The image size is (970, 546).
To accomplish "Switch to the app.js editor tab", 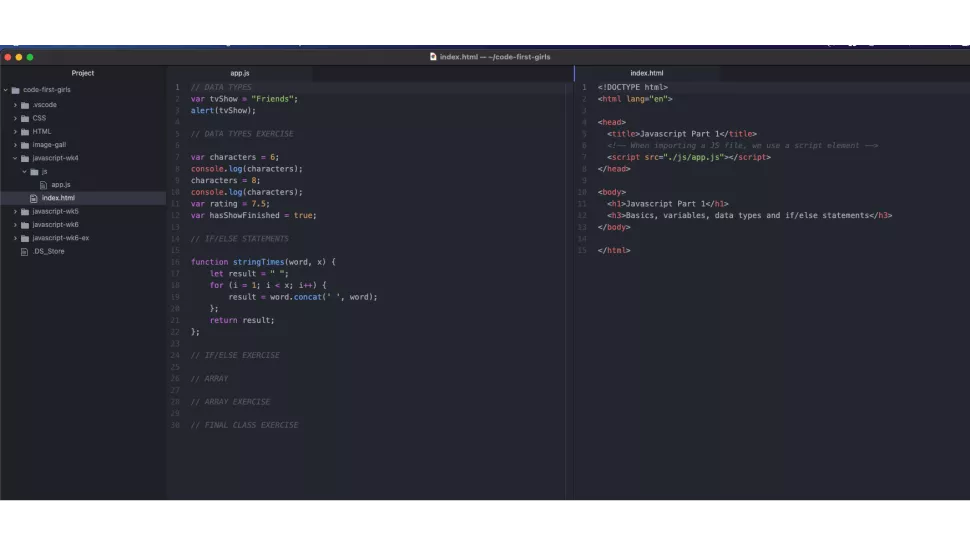I will [x=240, y=73].
